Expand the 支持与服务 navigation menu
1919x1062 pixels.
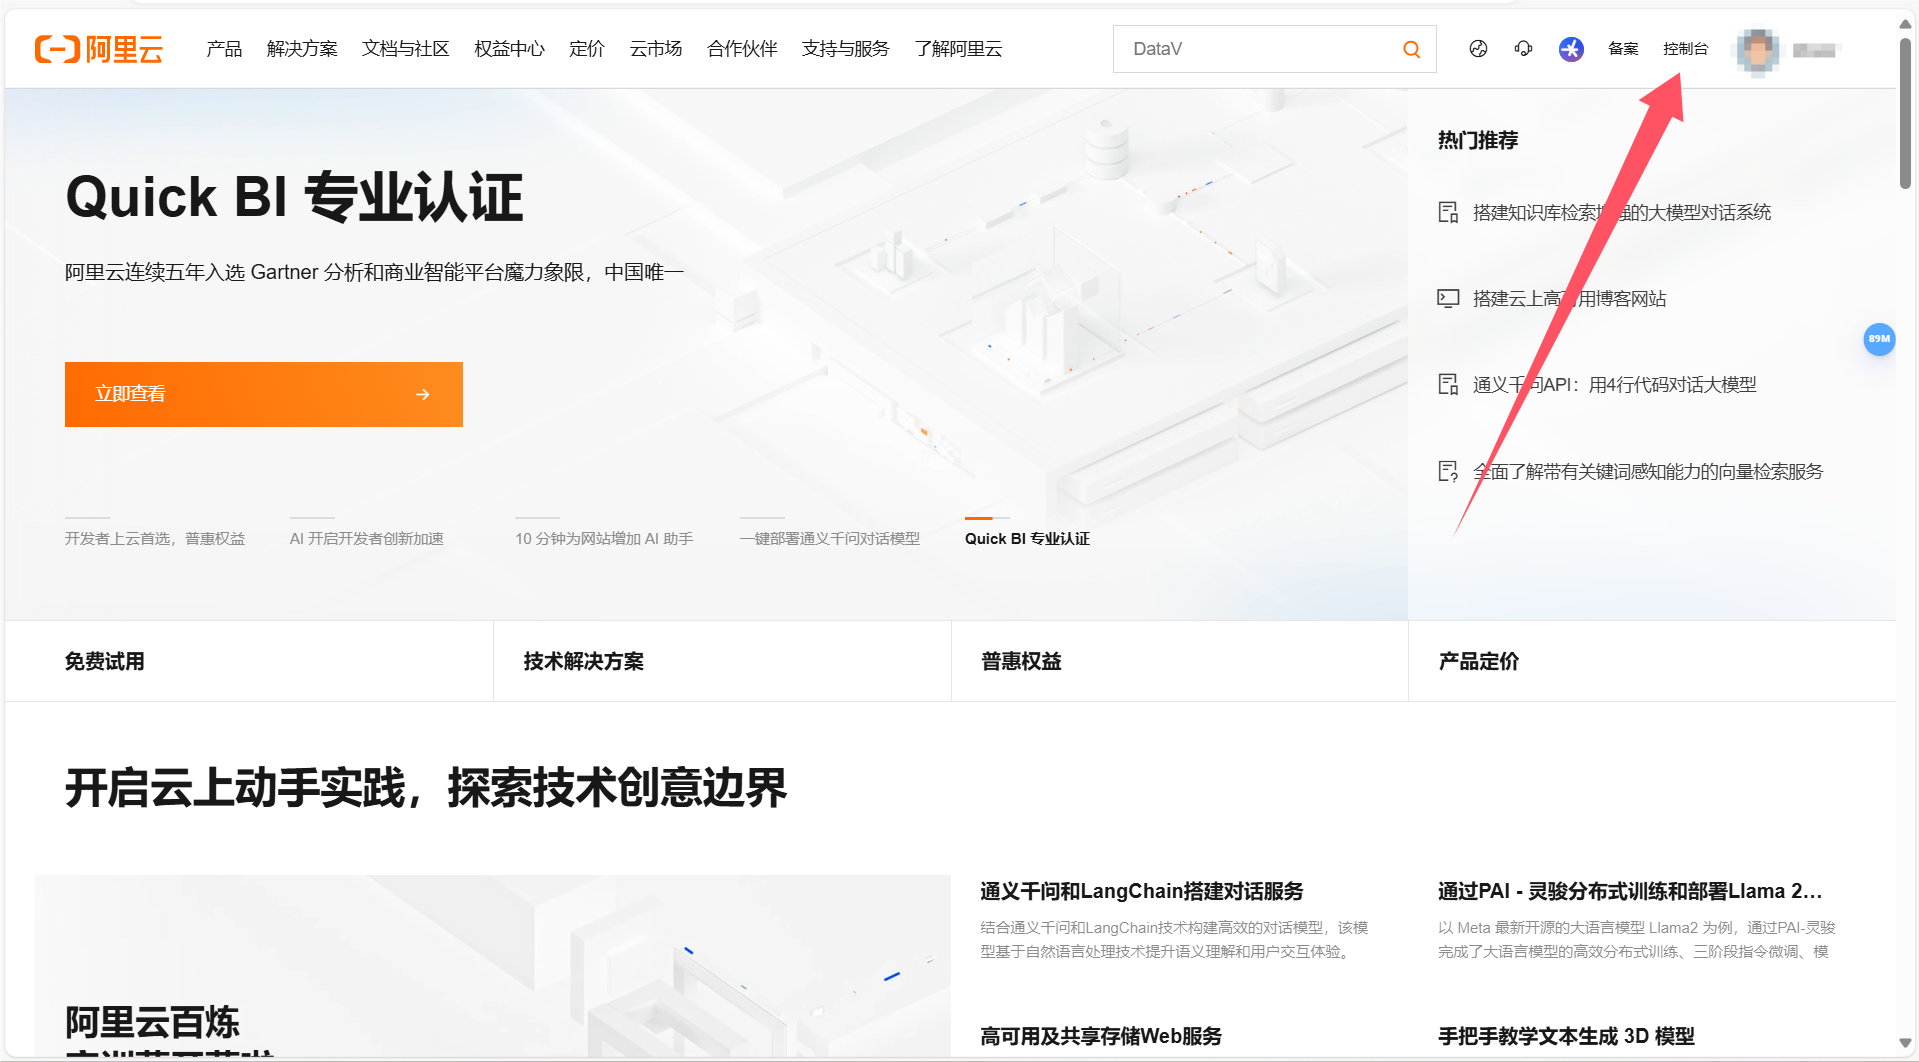[845, 49]
